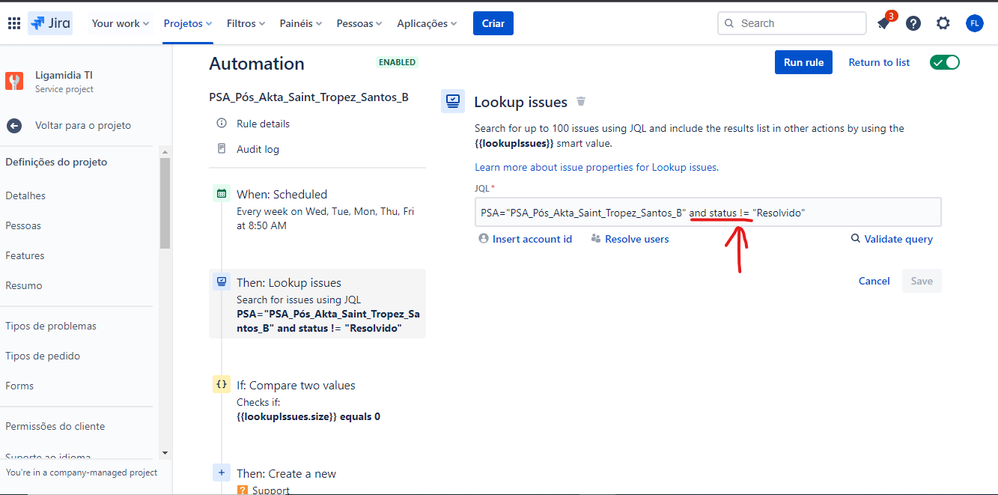
Task: Open the help question mark icon
Action: point(913,24)
